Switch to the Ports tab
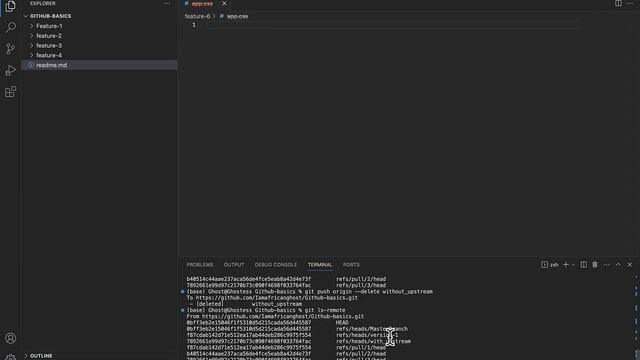Viewport: 640px width, 360px height. click(x=351, y=265)
